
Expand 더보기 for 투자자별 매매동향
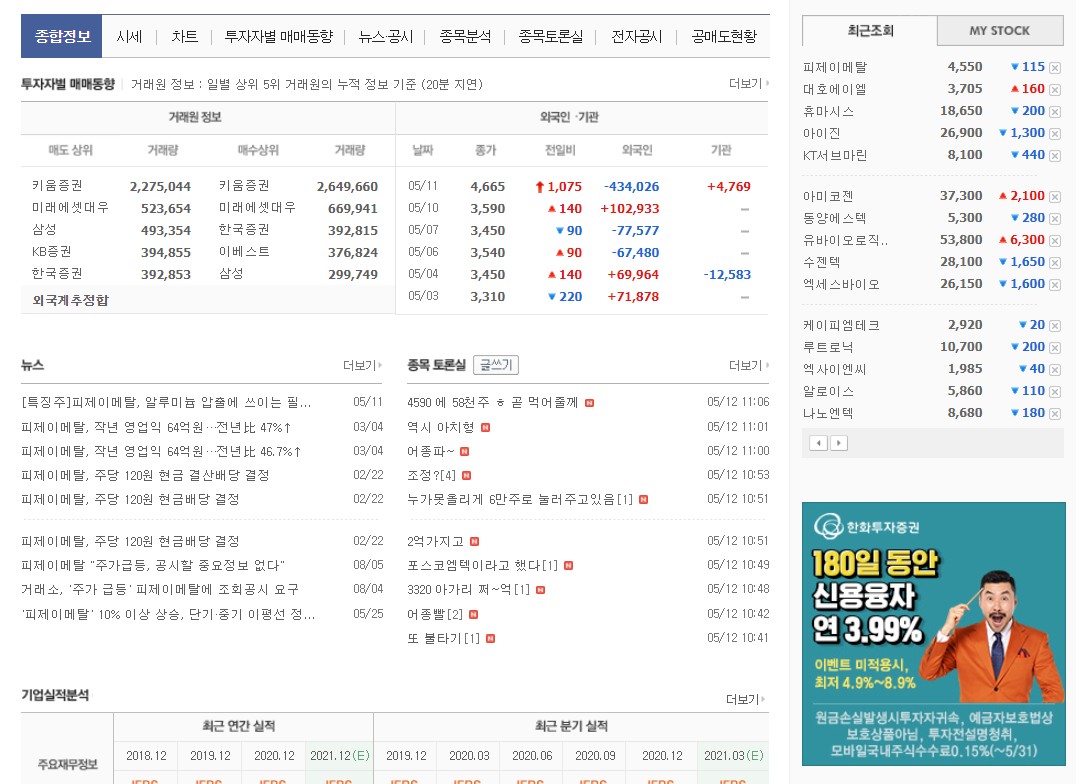(x=749, y=83)
